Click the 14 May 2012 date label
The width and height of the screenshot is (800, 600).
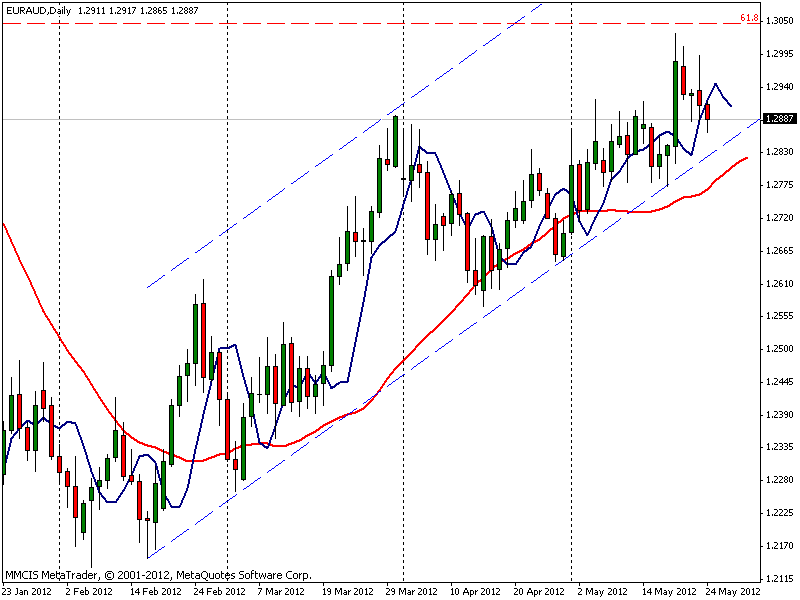pyautogui.click(x=667, y=591)
